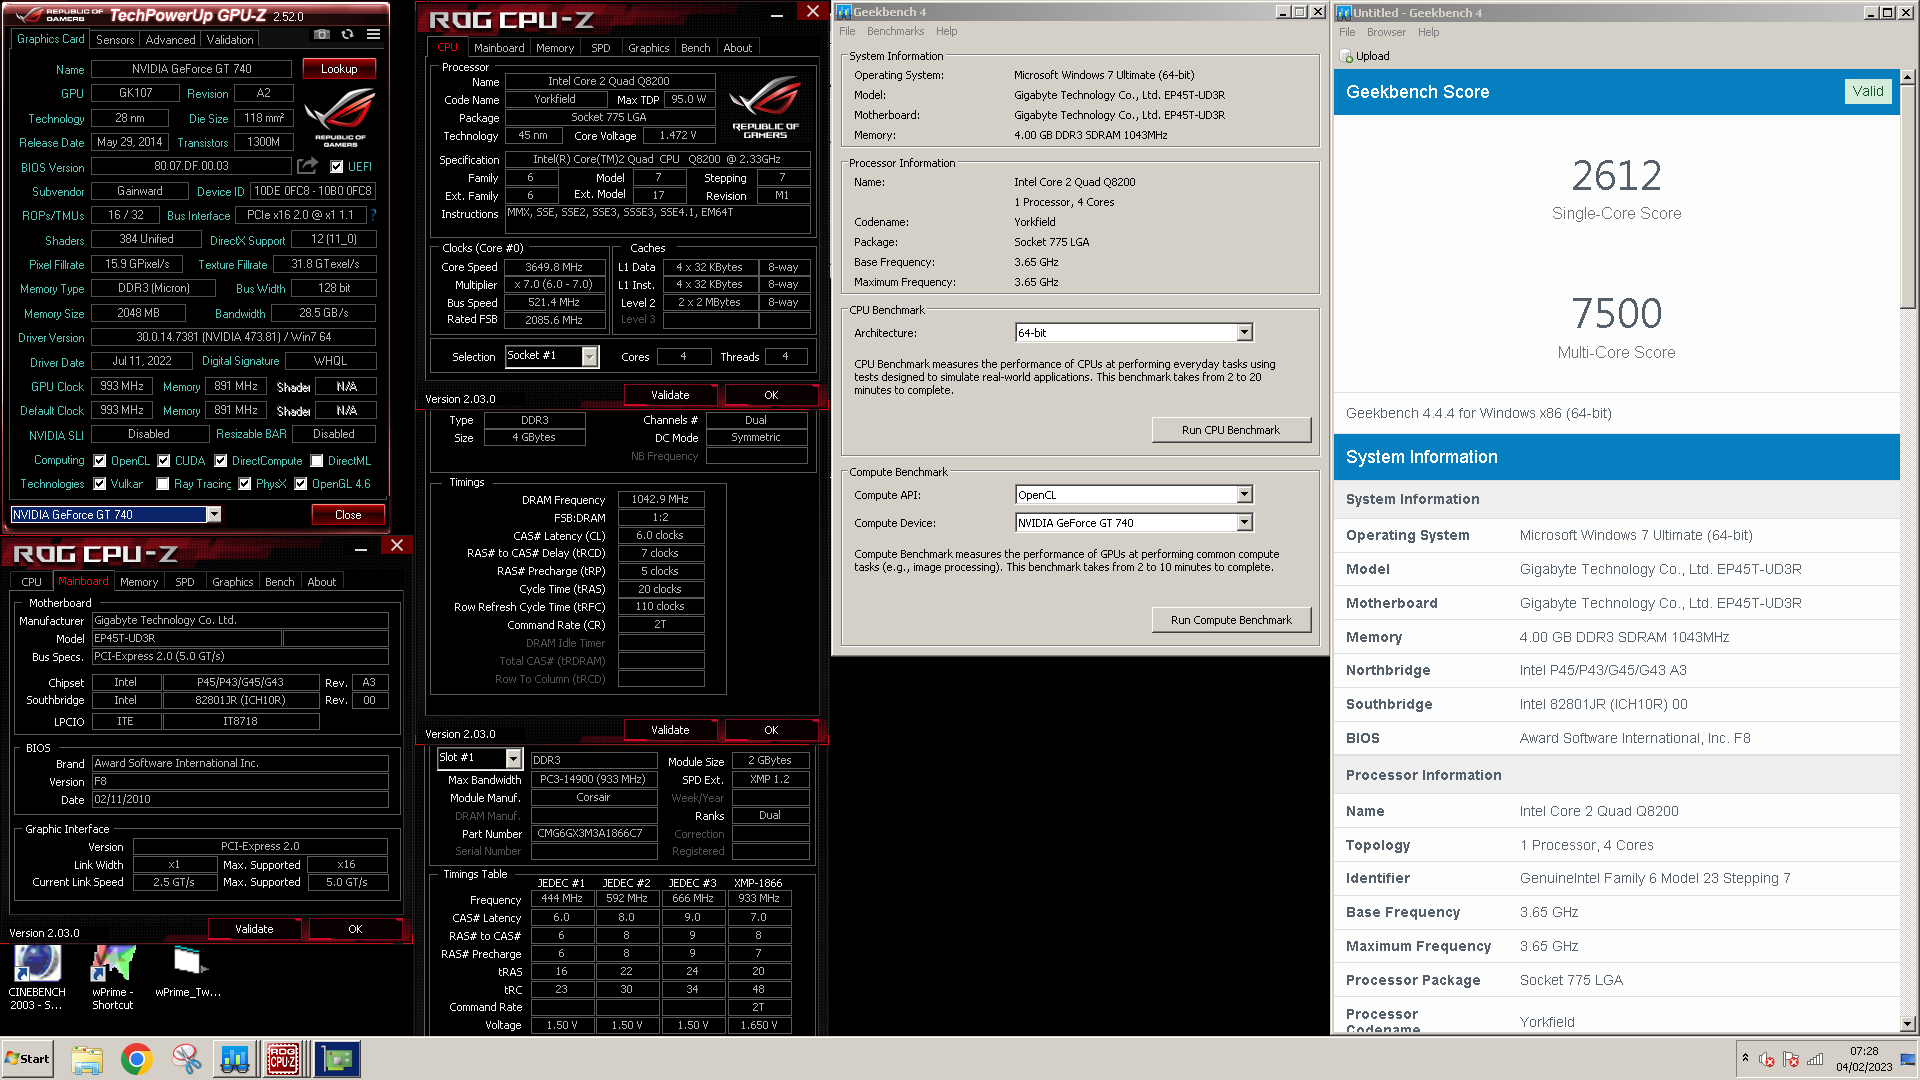
Task: Switch to the Validation tab in GPU-Z
Action: click(x=230, y=40)
